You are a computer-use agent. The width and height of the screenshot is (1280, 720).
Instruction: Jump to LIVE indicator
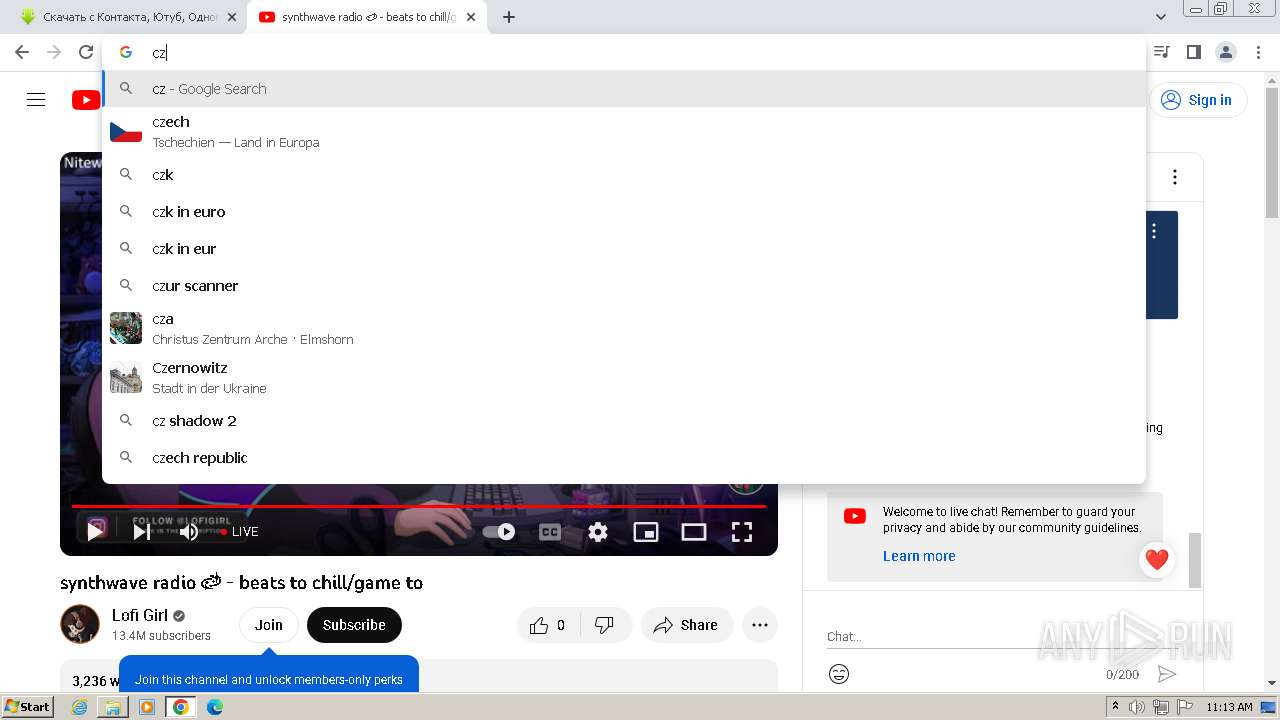pos(238,532)
